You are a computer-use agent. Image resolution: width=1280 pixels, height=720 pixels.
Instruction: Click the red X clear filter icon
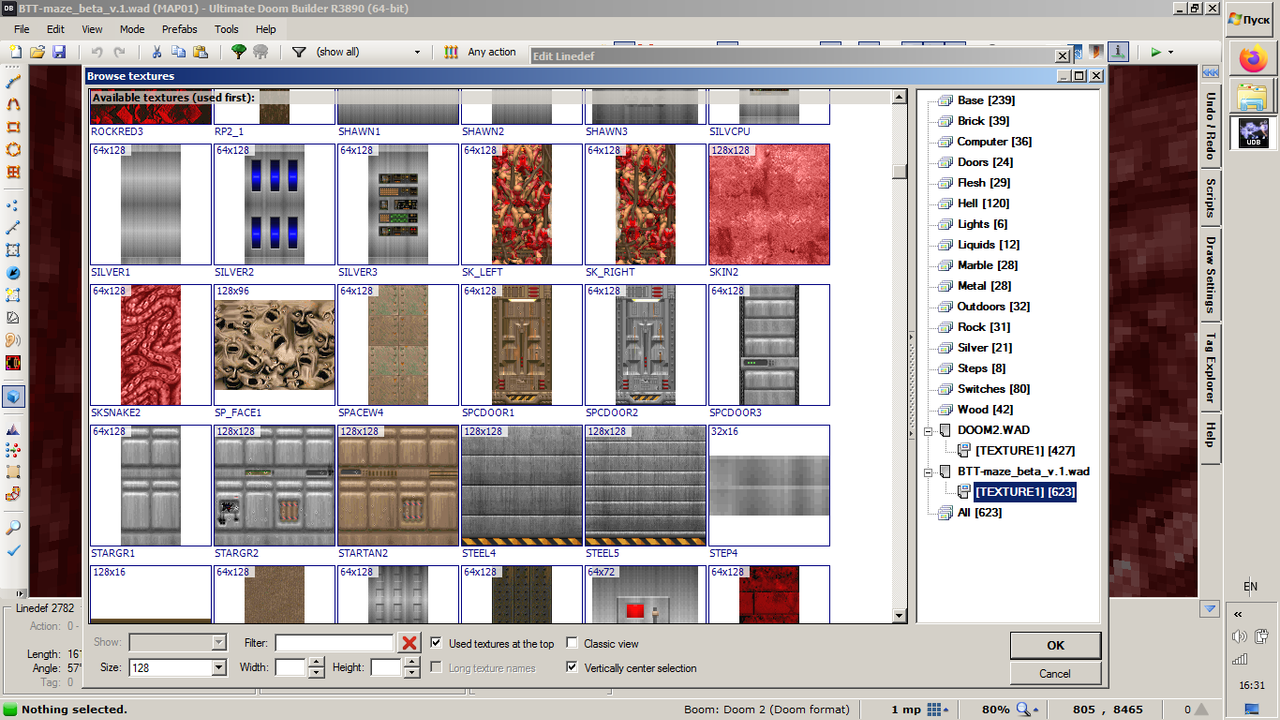click(409, 643)
